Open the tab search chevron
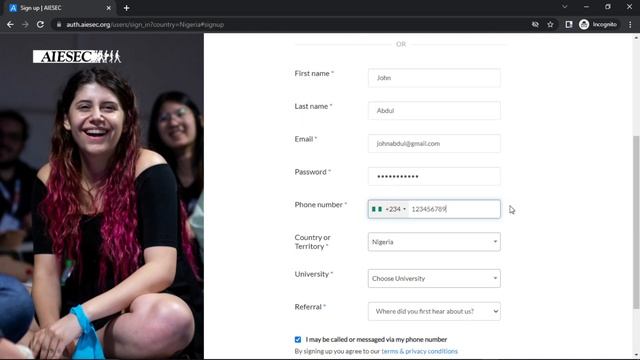The width and height of the screenshot is (640, 360). point(564,7)
